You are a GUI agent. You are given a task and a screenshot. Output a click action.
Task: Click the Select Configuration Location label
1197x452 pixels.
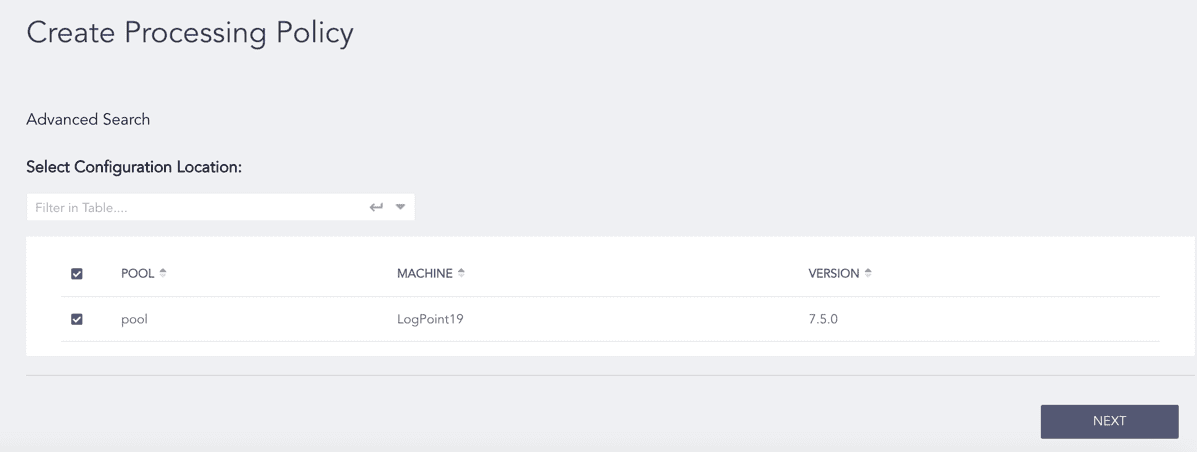[134, 167]
